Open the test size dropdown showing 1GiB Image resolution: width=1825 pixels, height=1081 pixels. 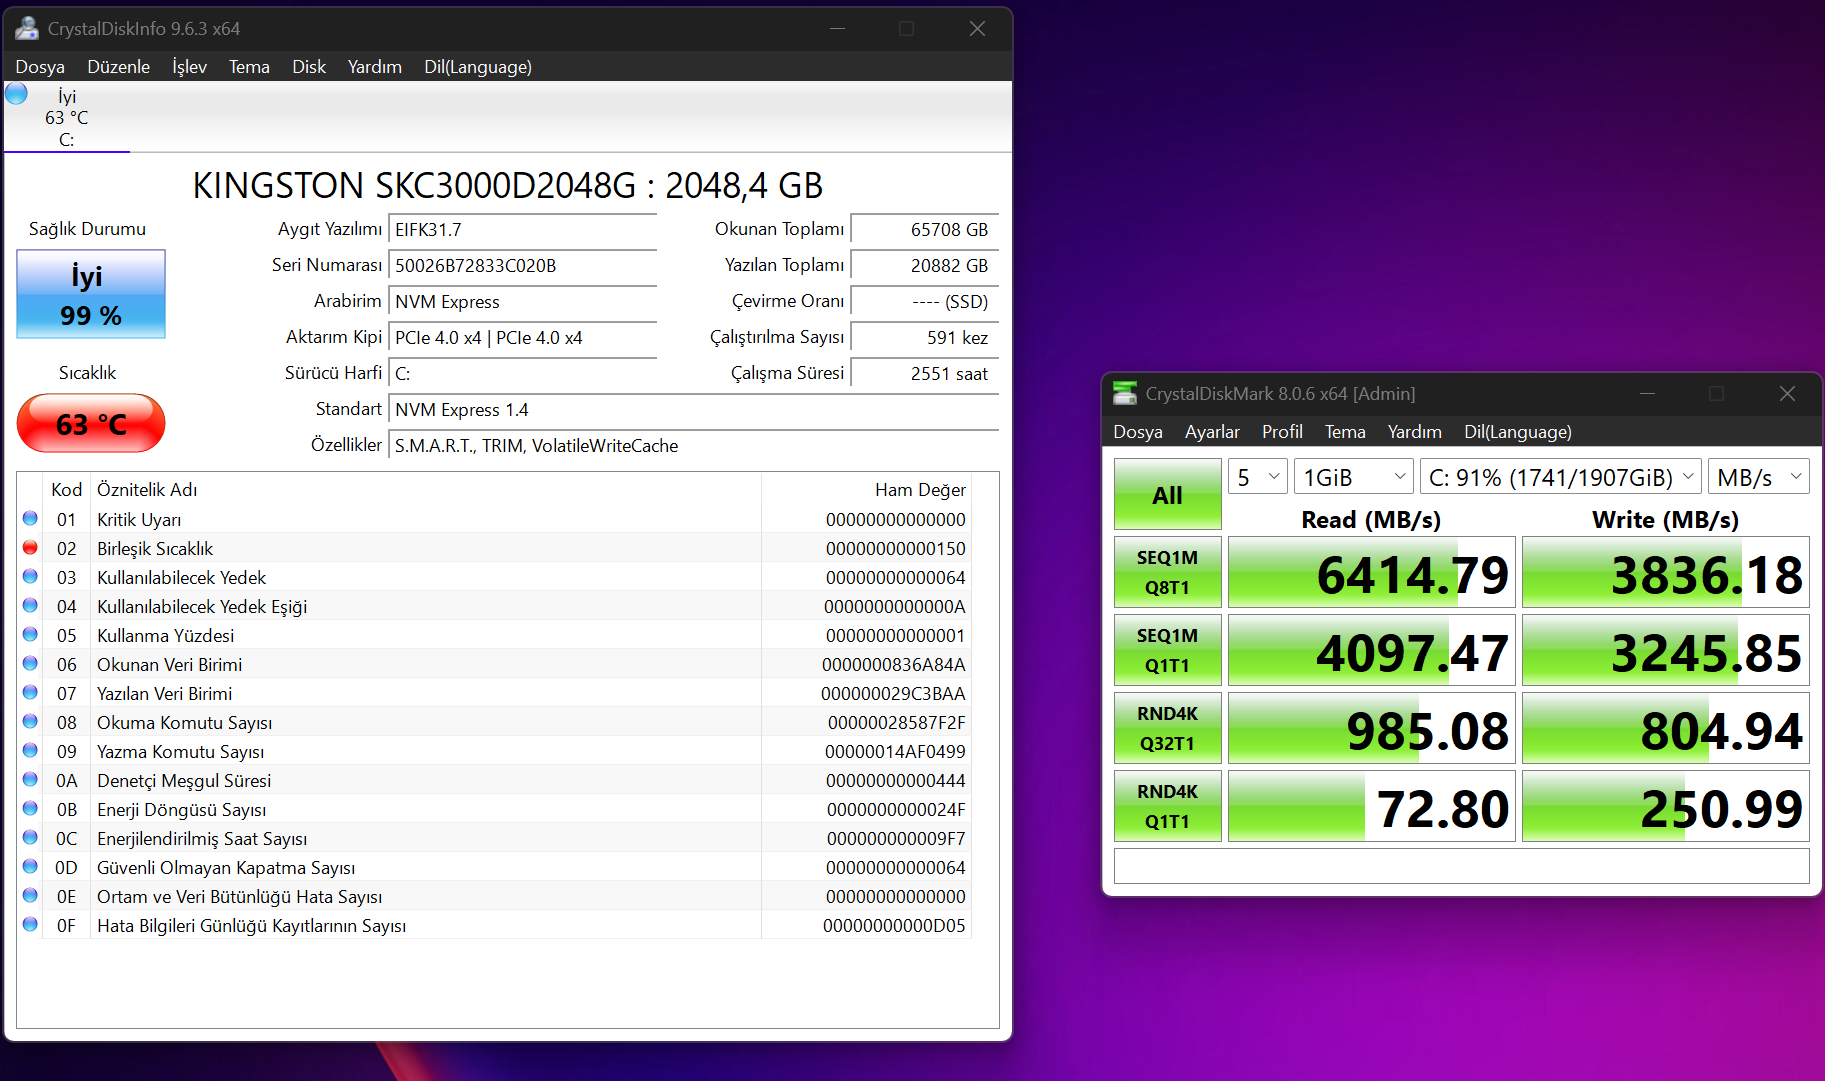1354,477
